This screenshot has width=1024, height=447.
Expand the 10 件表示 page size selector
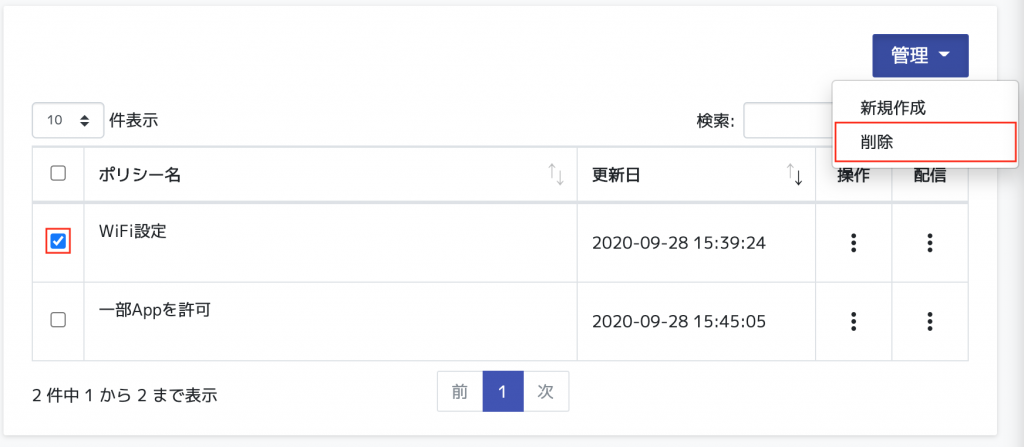[68, 120]
